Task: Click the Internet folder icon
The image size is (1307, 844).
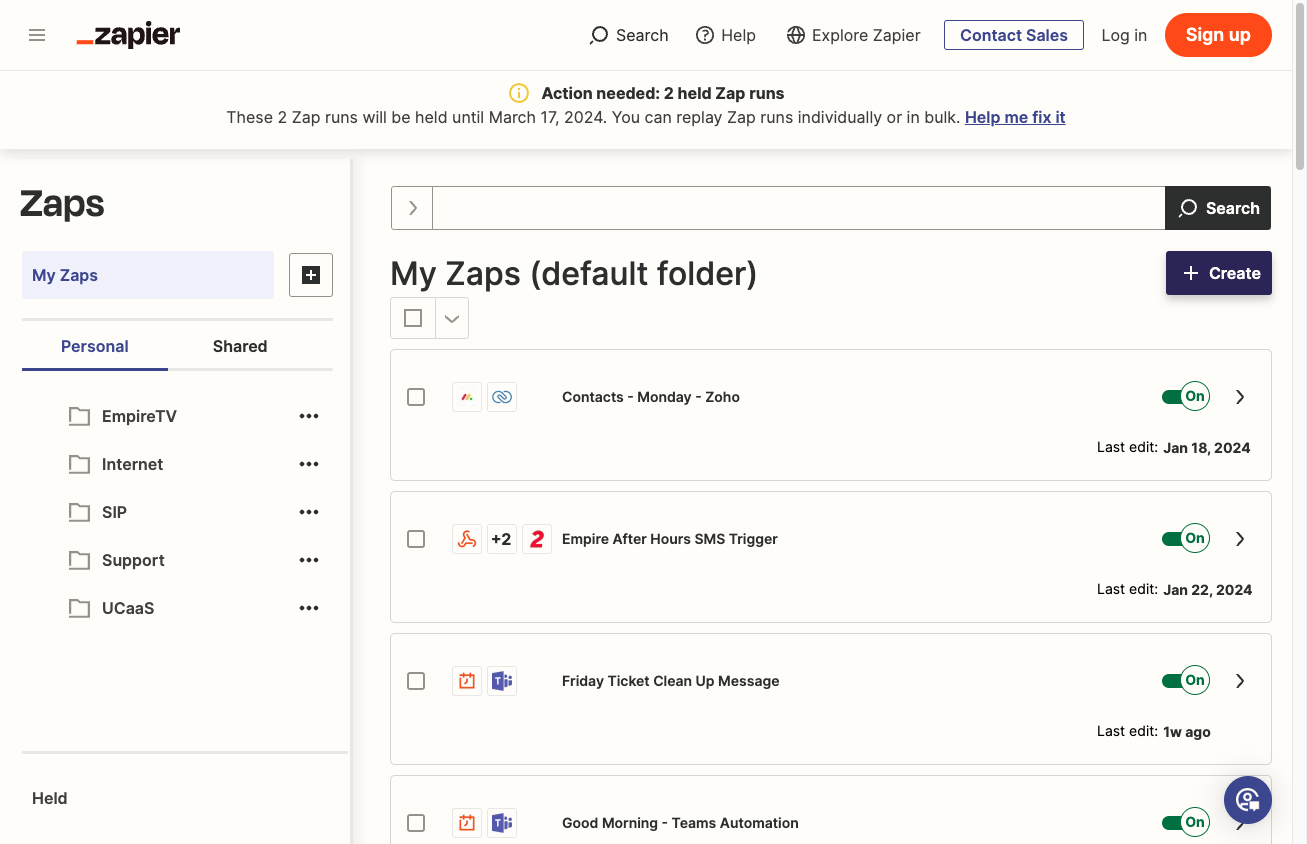Action: pos(79,464)
